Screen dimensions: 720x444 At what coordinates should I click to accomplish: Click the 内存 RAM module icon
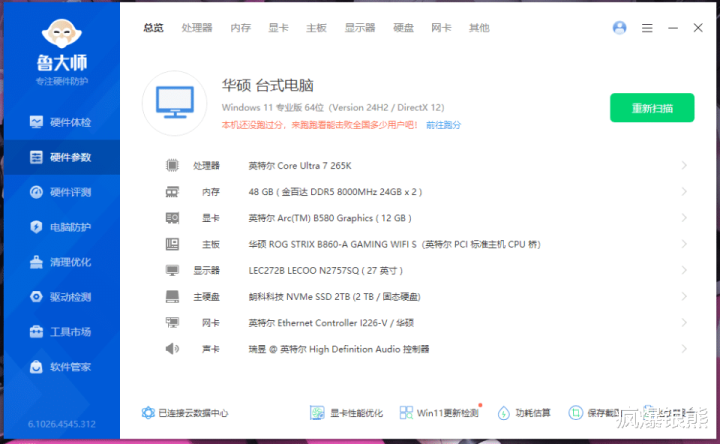click(172, 191)
